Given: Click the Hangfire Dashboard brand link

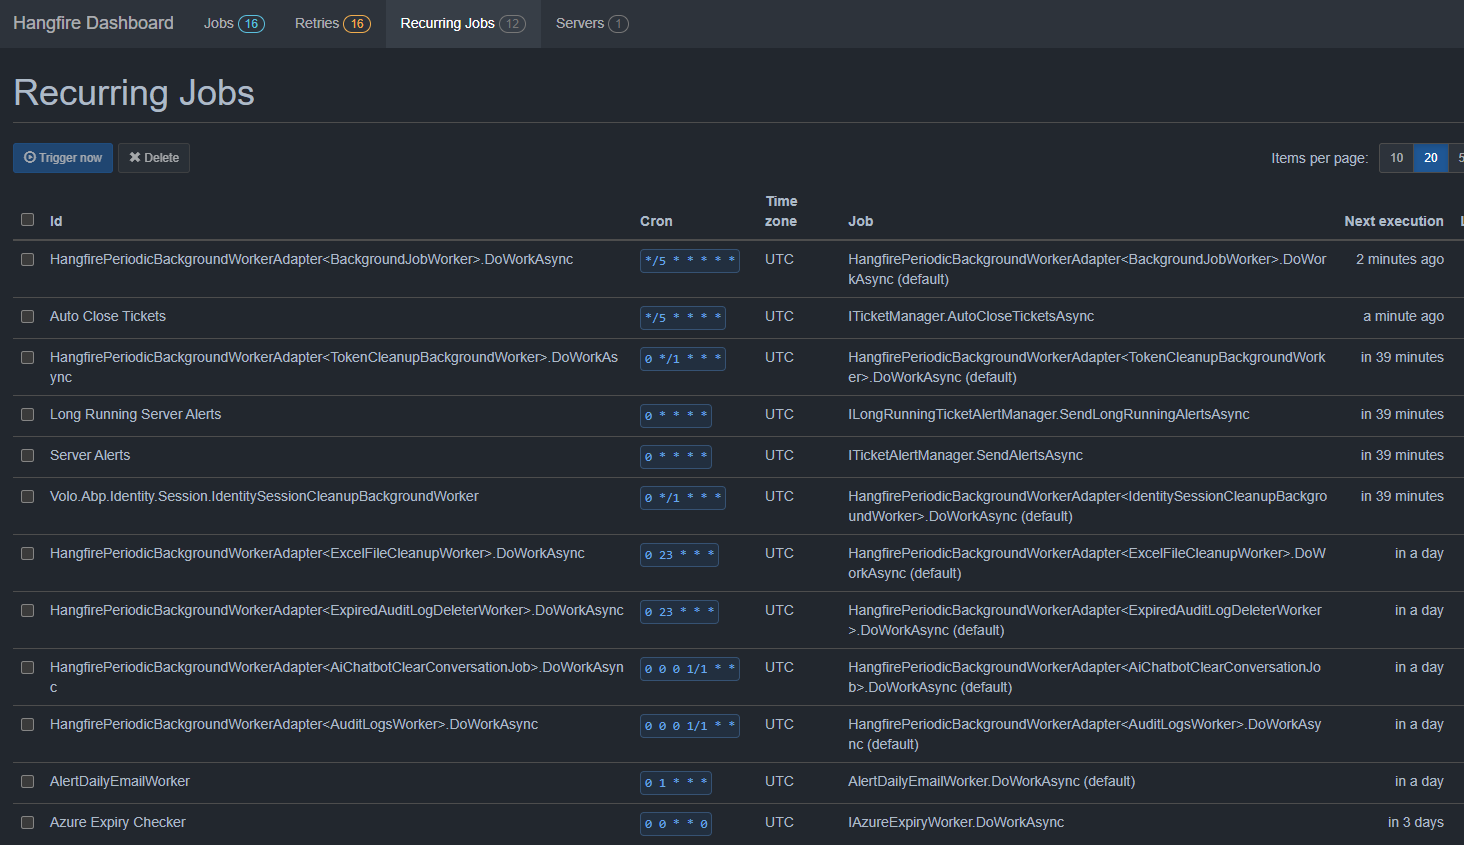Looking at the screenshot, I should click(x=93, y=23).
